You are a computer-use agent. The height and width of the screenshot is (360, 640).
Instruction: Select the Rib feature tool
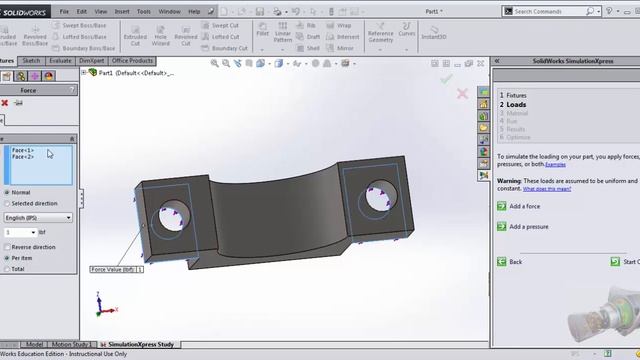[x=307, y=25]
